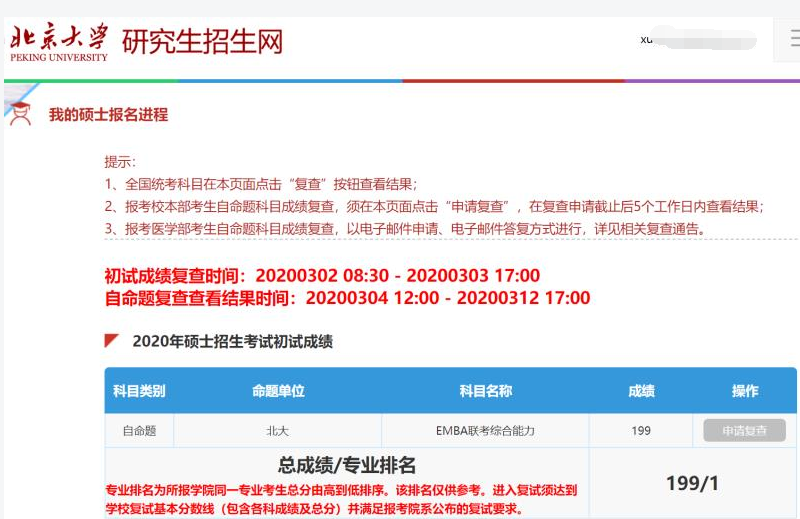
Task: Click the graduate student avatar icon
Action: pyautogui.click(x=21, y=113)
